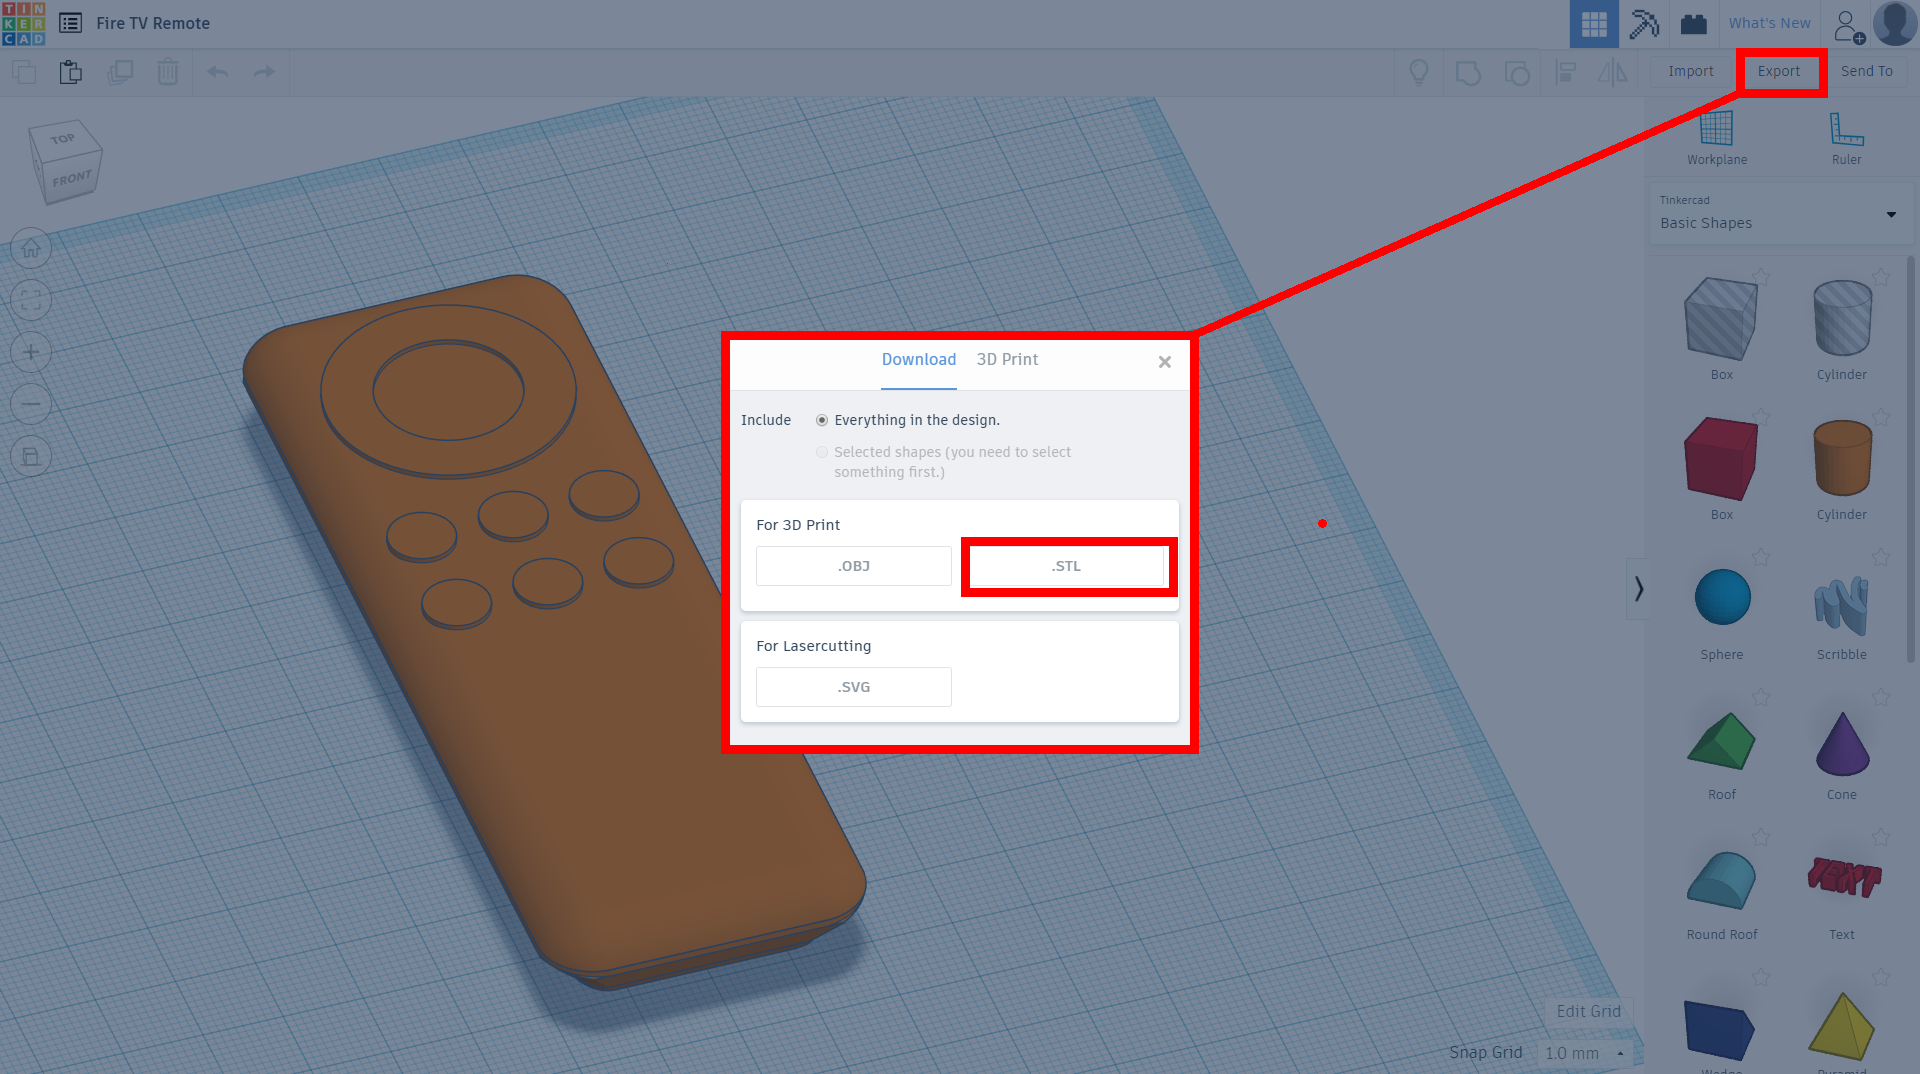Open the 3D design grid view icon
1920x1074 pixels.
click(1594, 24)
